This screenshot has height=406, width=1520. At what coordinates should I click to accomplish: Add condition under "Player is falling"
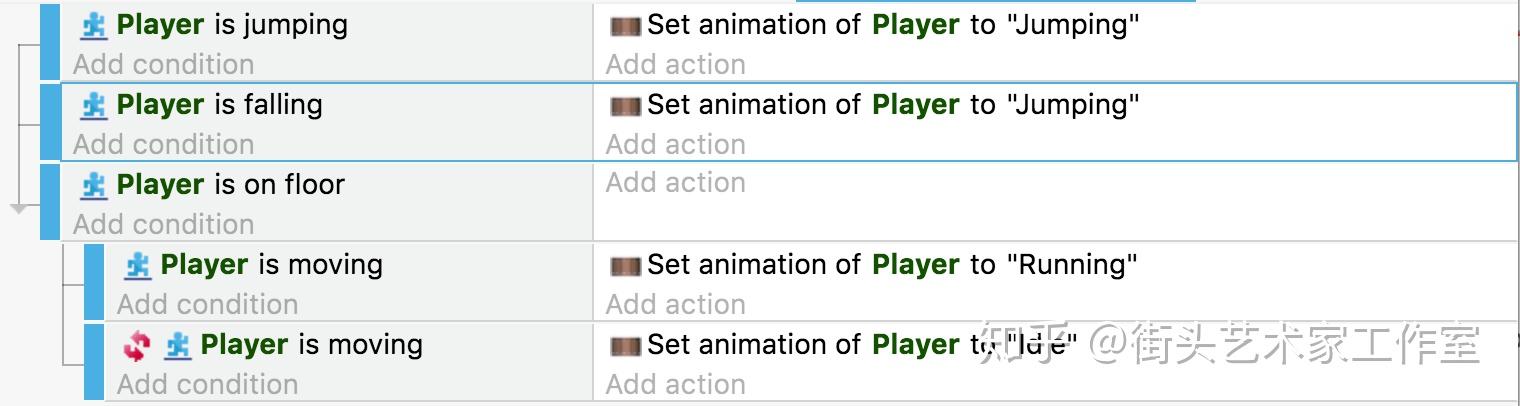[x=163, y=144]
